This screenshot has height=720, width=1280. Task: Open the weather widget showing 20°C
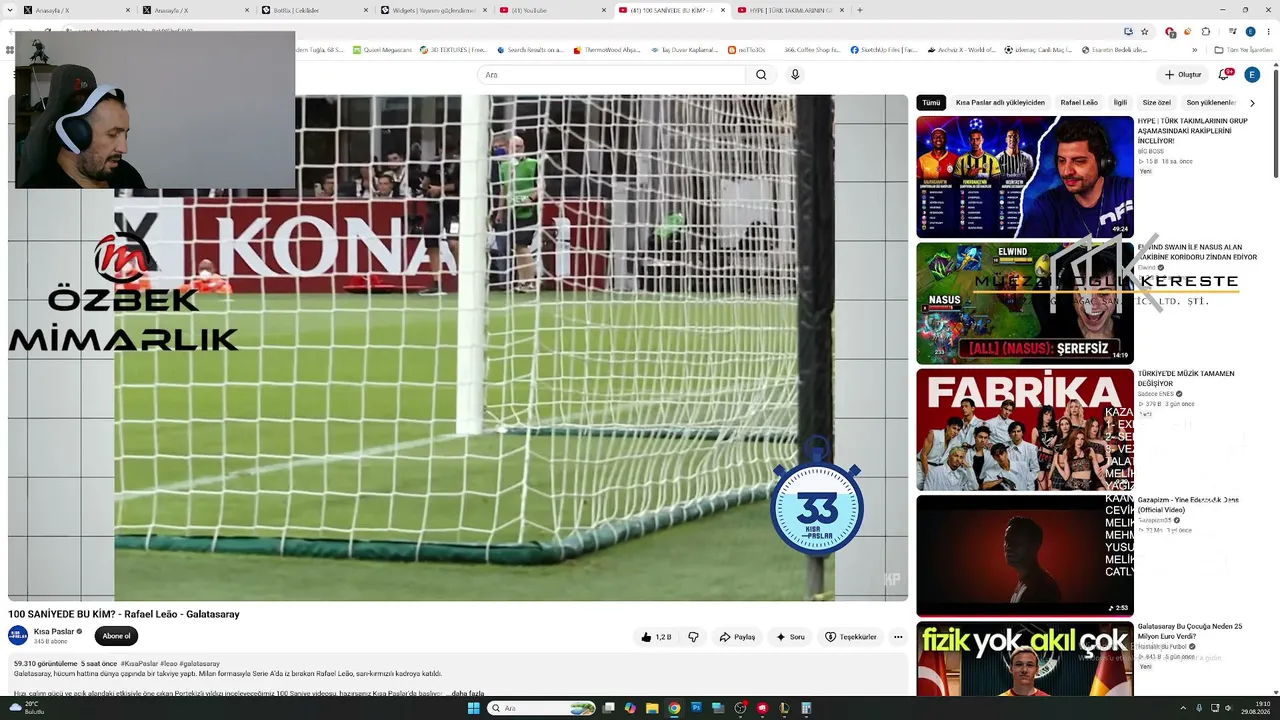(x=25, y=708)
